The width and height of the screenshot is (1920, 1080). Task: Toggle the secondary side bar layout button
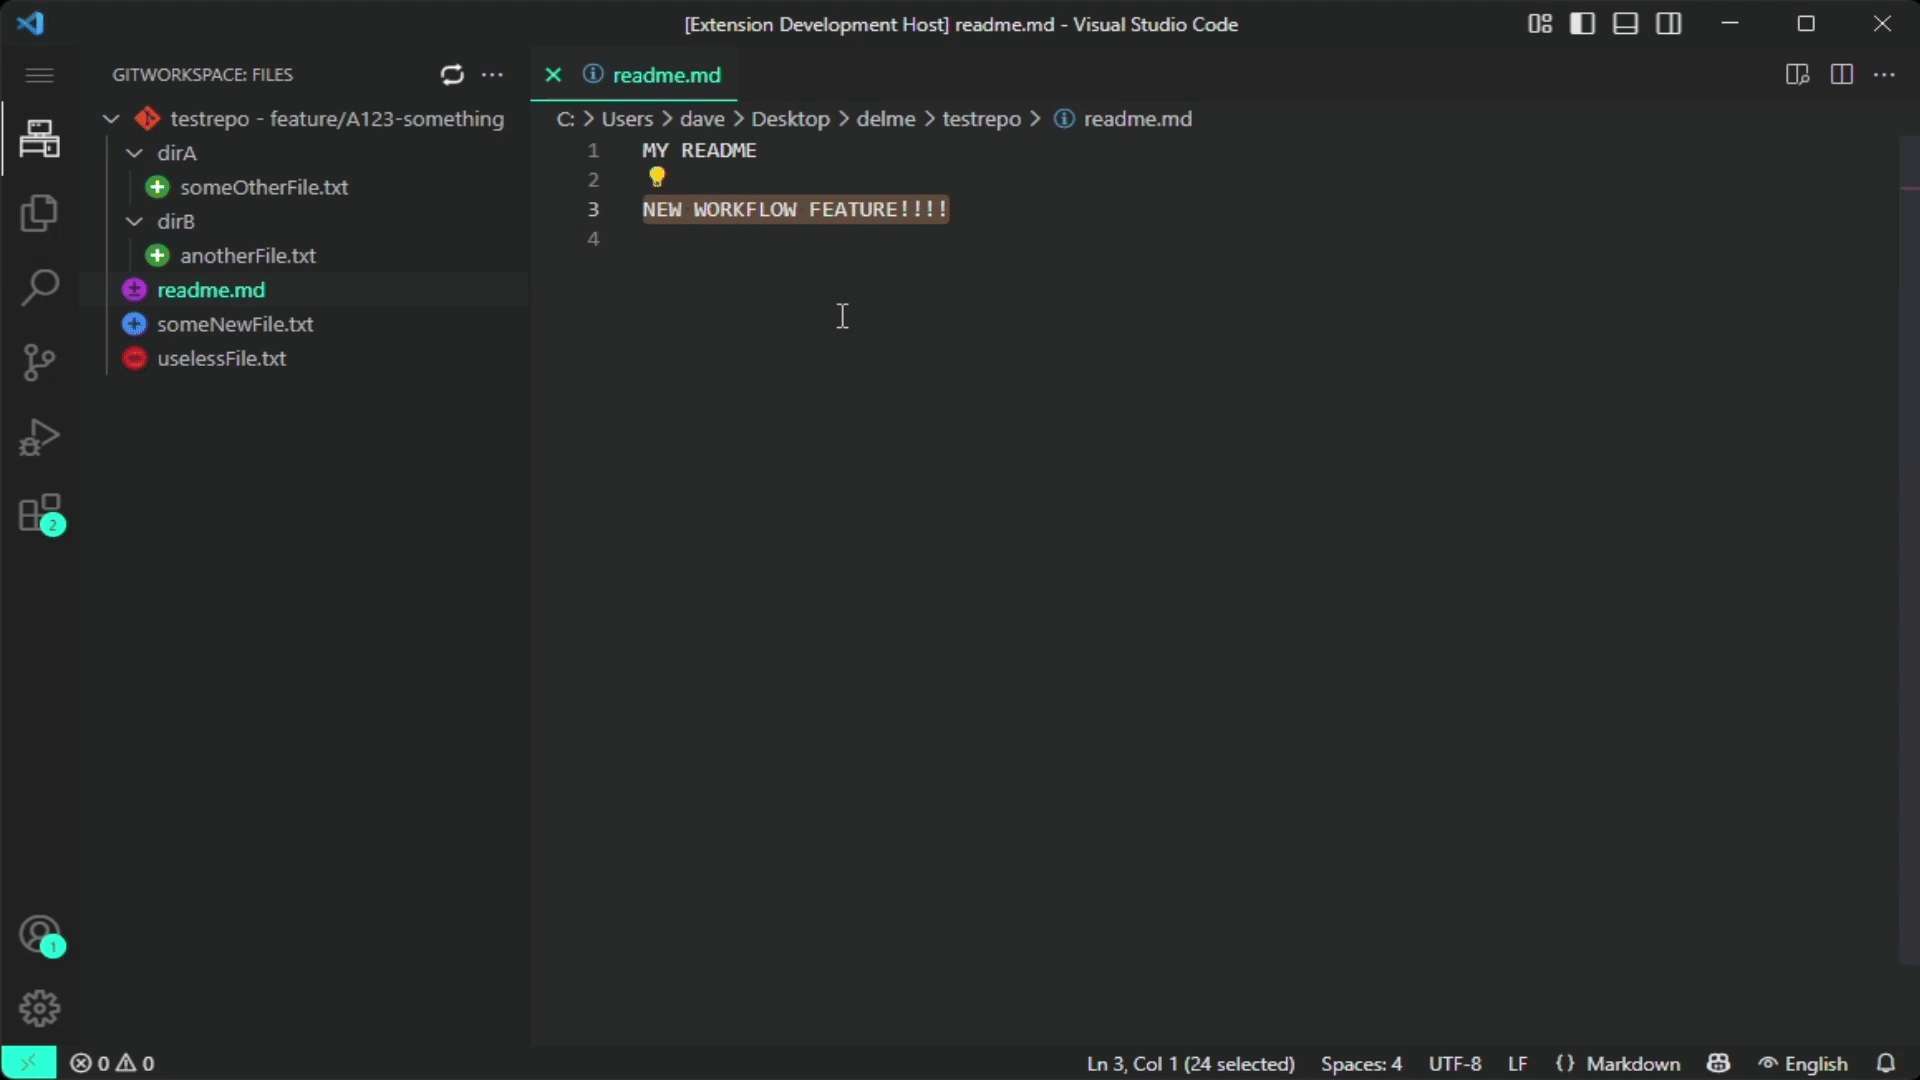1668,24
